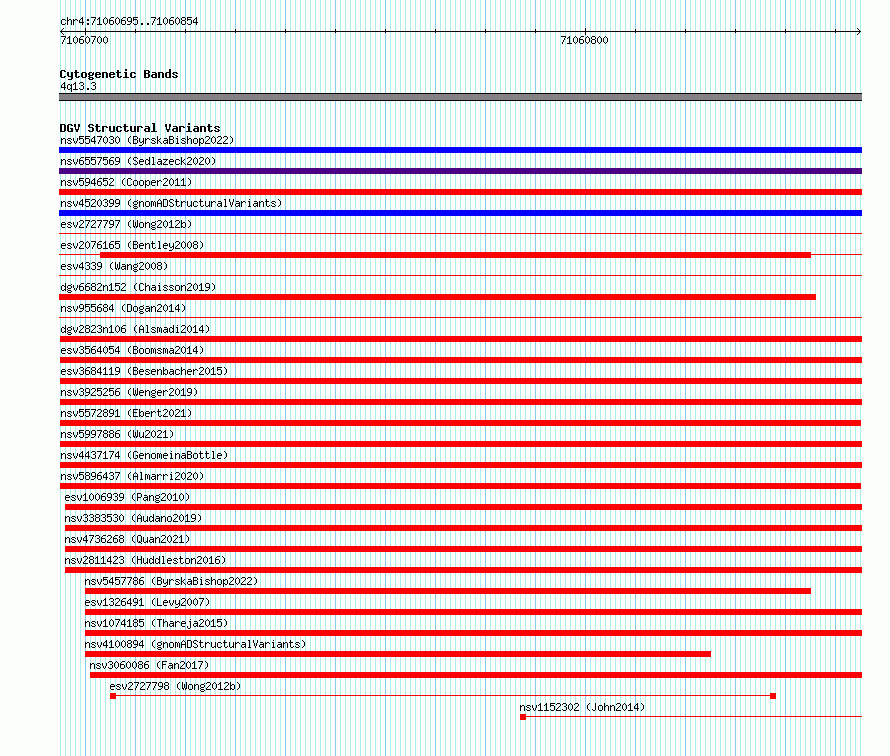Open variant nsv594652 (Cooper2011) label
This screenshot has width=890, height=756.
[126, 182]
